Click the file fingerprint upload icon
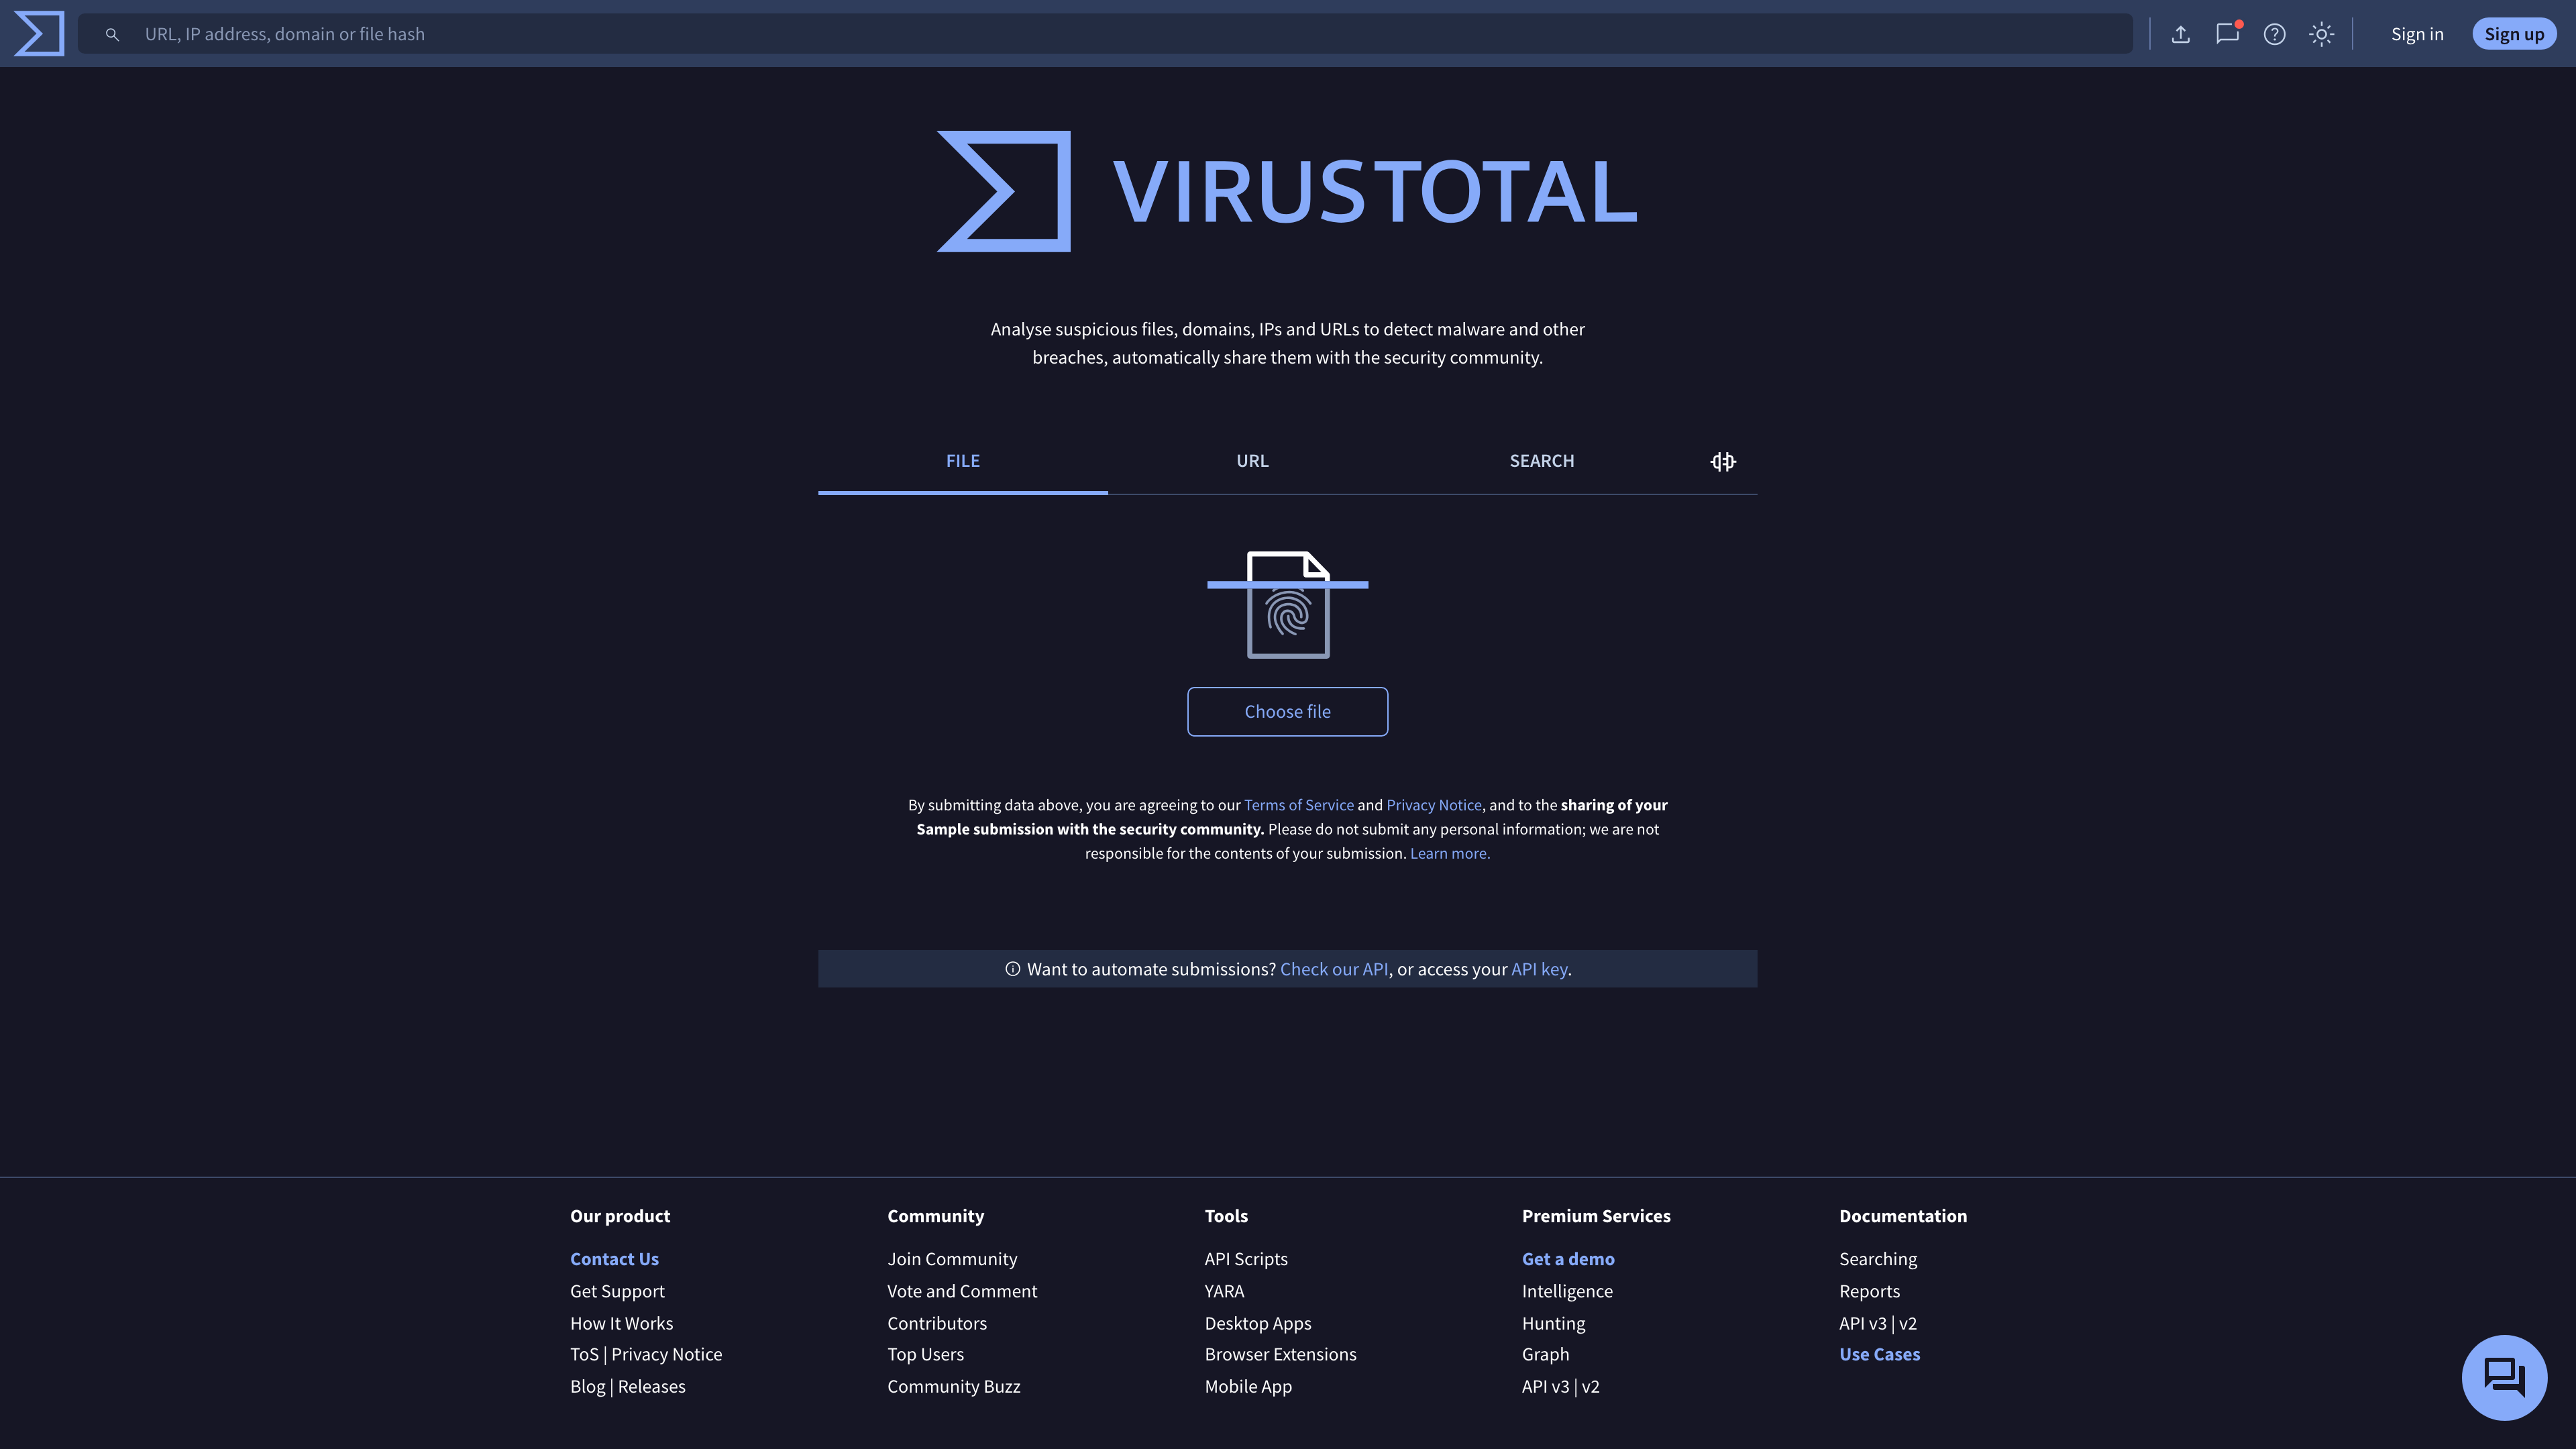This screenshot has height=1449, width=2576. (x=1288, y=604)
